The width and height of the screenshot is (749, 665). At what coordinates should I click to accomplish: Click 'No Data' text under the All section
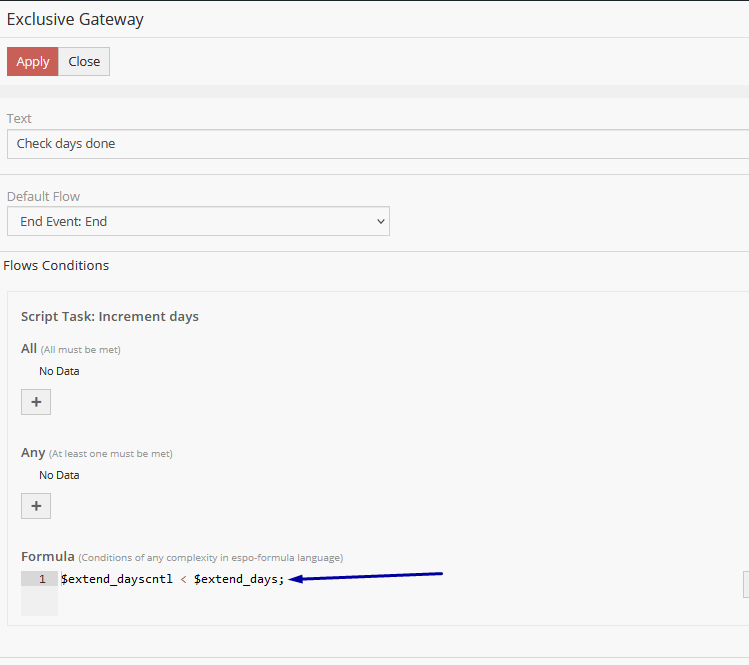pyautogui.click(x=59, y=372)
